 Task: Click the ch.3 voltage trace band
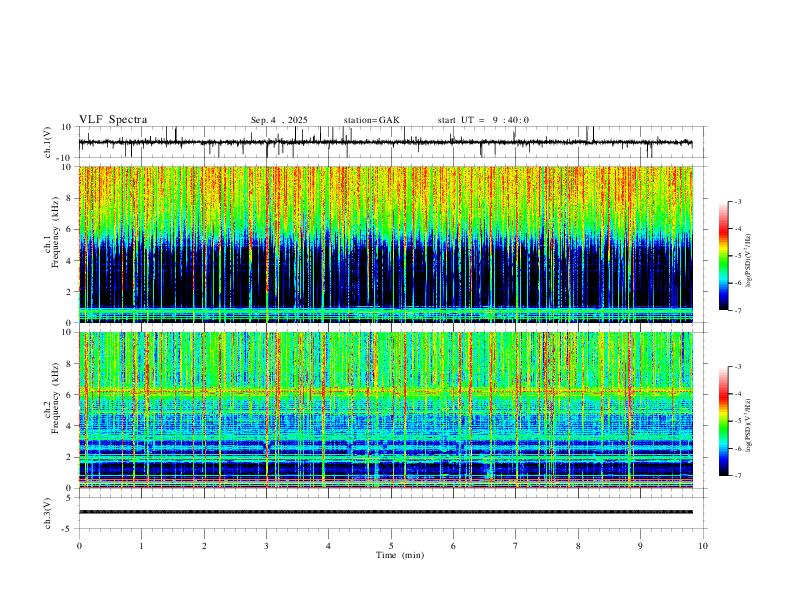(x=385, y=512)
